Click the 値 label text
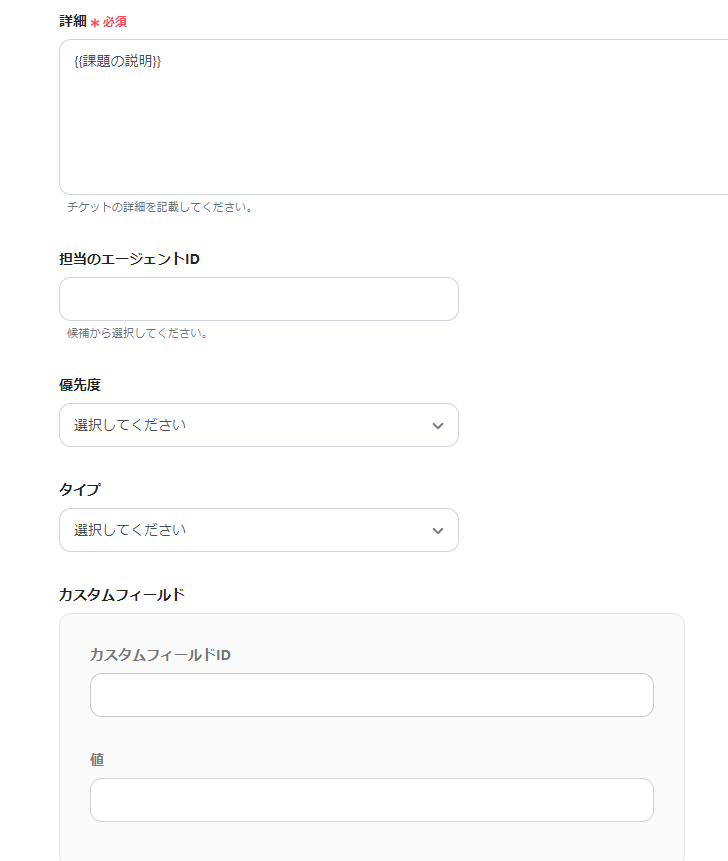This screenshot has height=861, width=728. tap(97, 760)
